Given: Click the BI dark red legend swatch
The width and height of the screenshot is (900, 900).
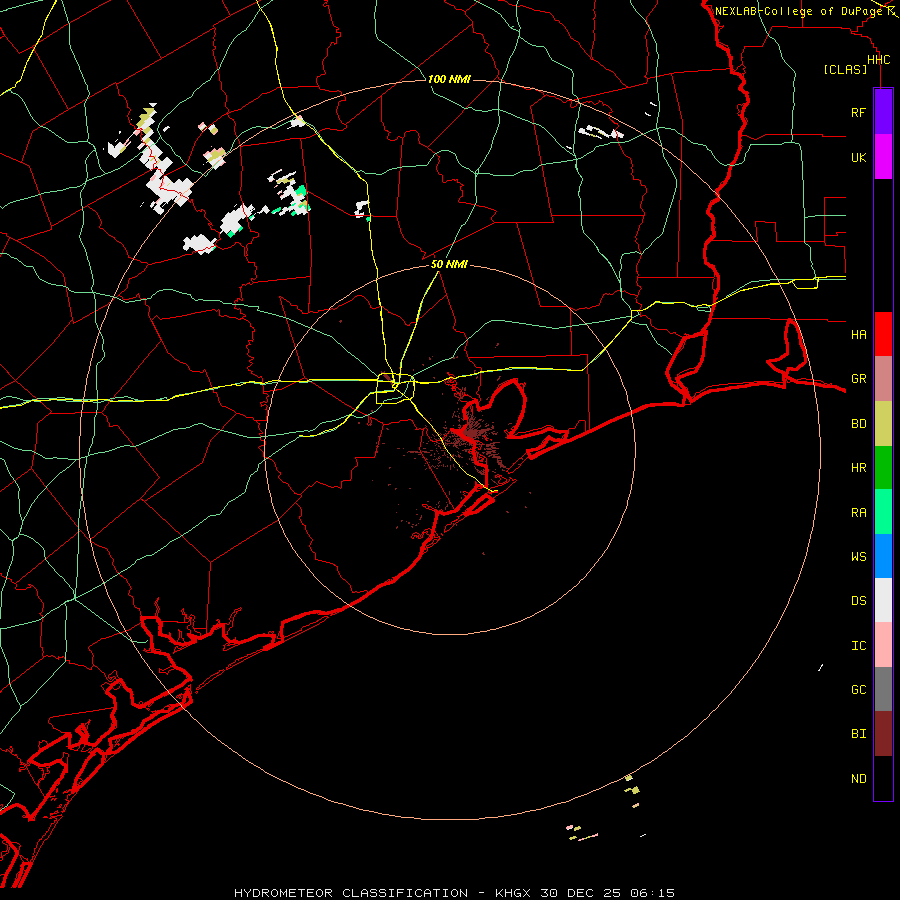Looking at the screenshot, I should [883, 734].
